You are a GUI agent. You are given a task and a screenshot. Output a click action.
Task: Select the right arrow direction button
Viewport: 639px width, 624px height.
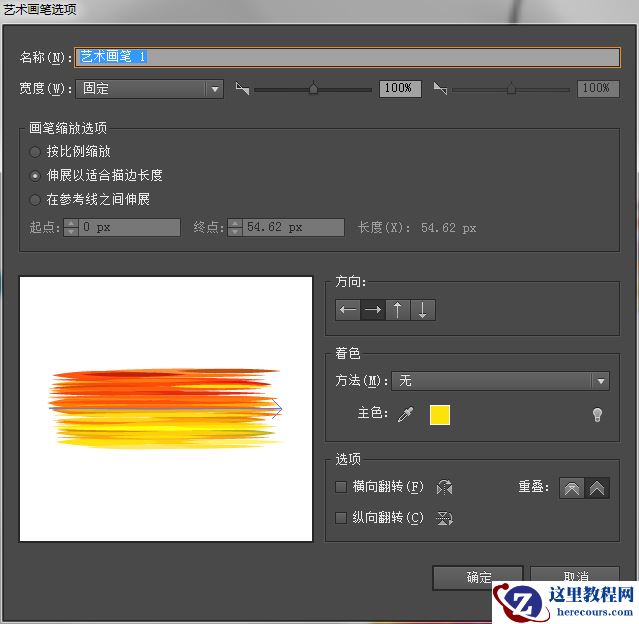click(373, 310)
